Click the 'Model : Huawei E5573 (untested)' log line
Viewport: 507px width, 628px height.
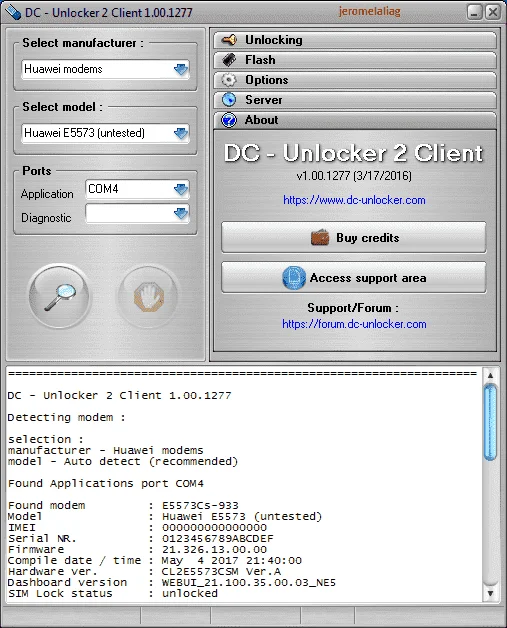coord(165,516)
